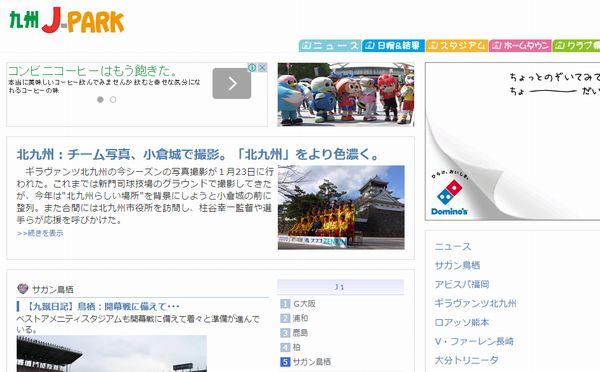This screenshot has height=372, width=600.
Task: Open the コンビニコーヒーはもう飽きた ad headline
Action: [x=93, y=71]
